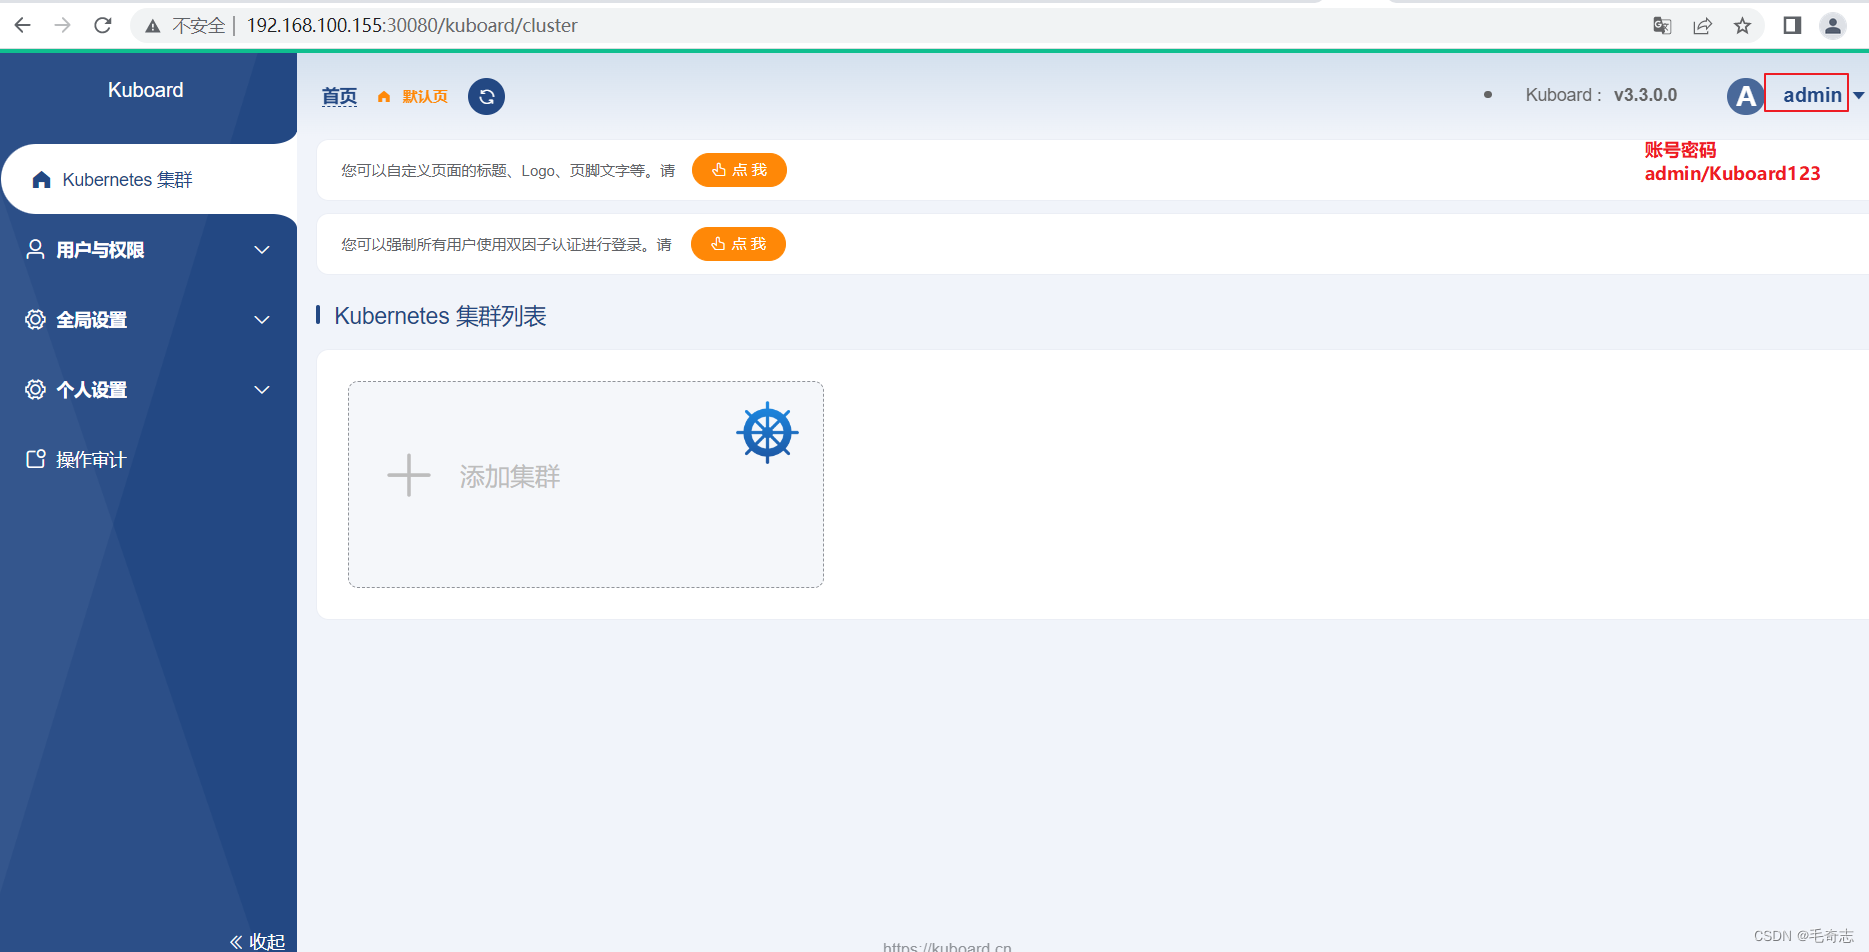Viewport: 1869px width, 952px height.
Task: Open the browser profile avatar icon
Action: (1833, 26)
